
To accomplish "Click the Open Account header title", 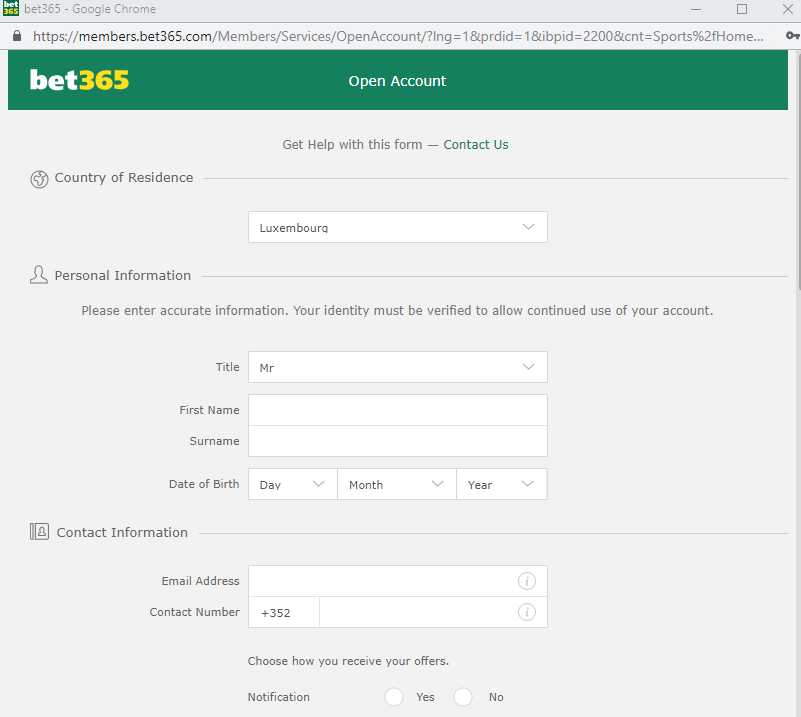I will (x=397, y=81).
